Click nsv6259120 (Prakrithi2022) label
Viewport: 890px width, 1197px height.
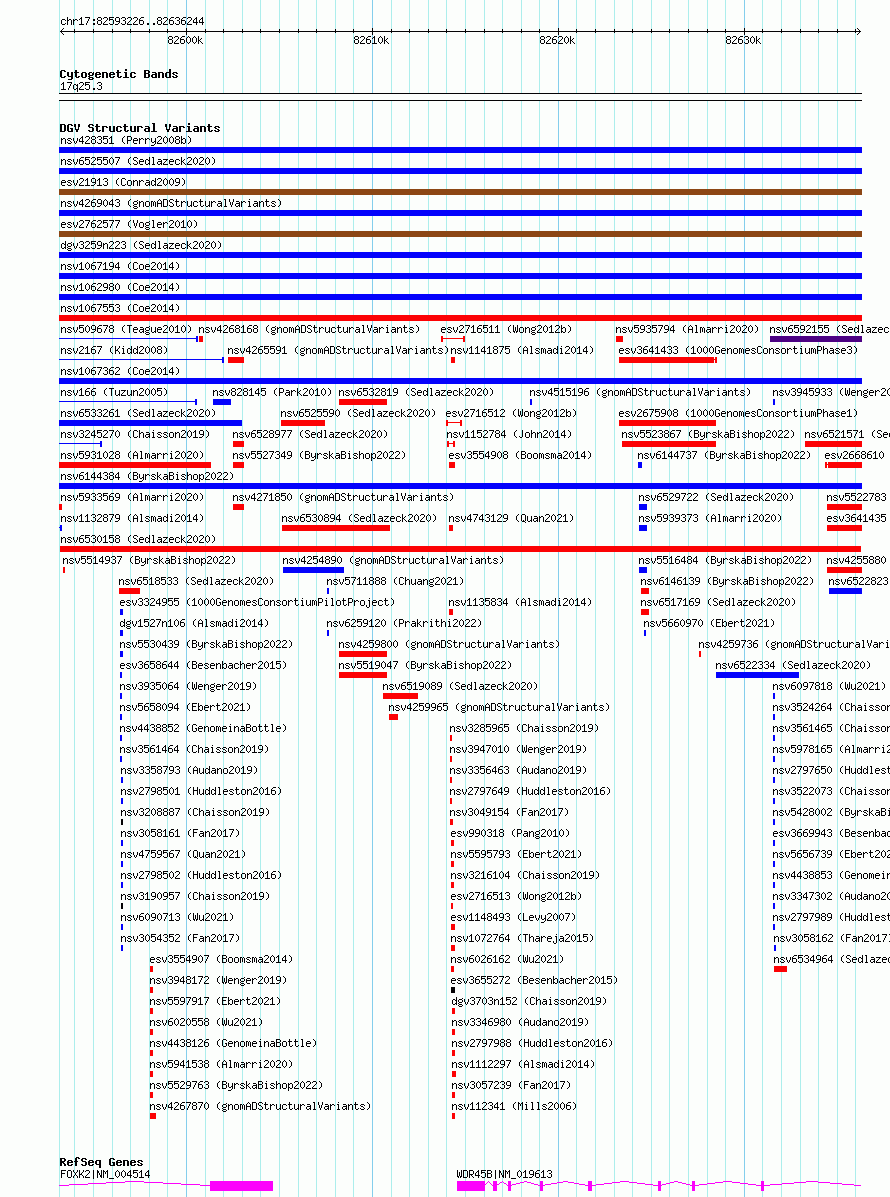[405, 623]
